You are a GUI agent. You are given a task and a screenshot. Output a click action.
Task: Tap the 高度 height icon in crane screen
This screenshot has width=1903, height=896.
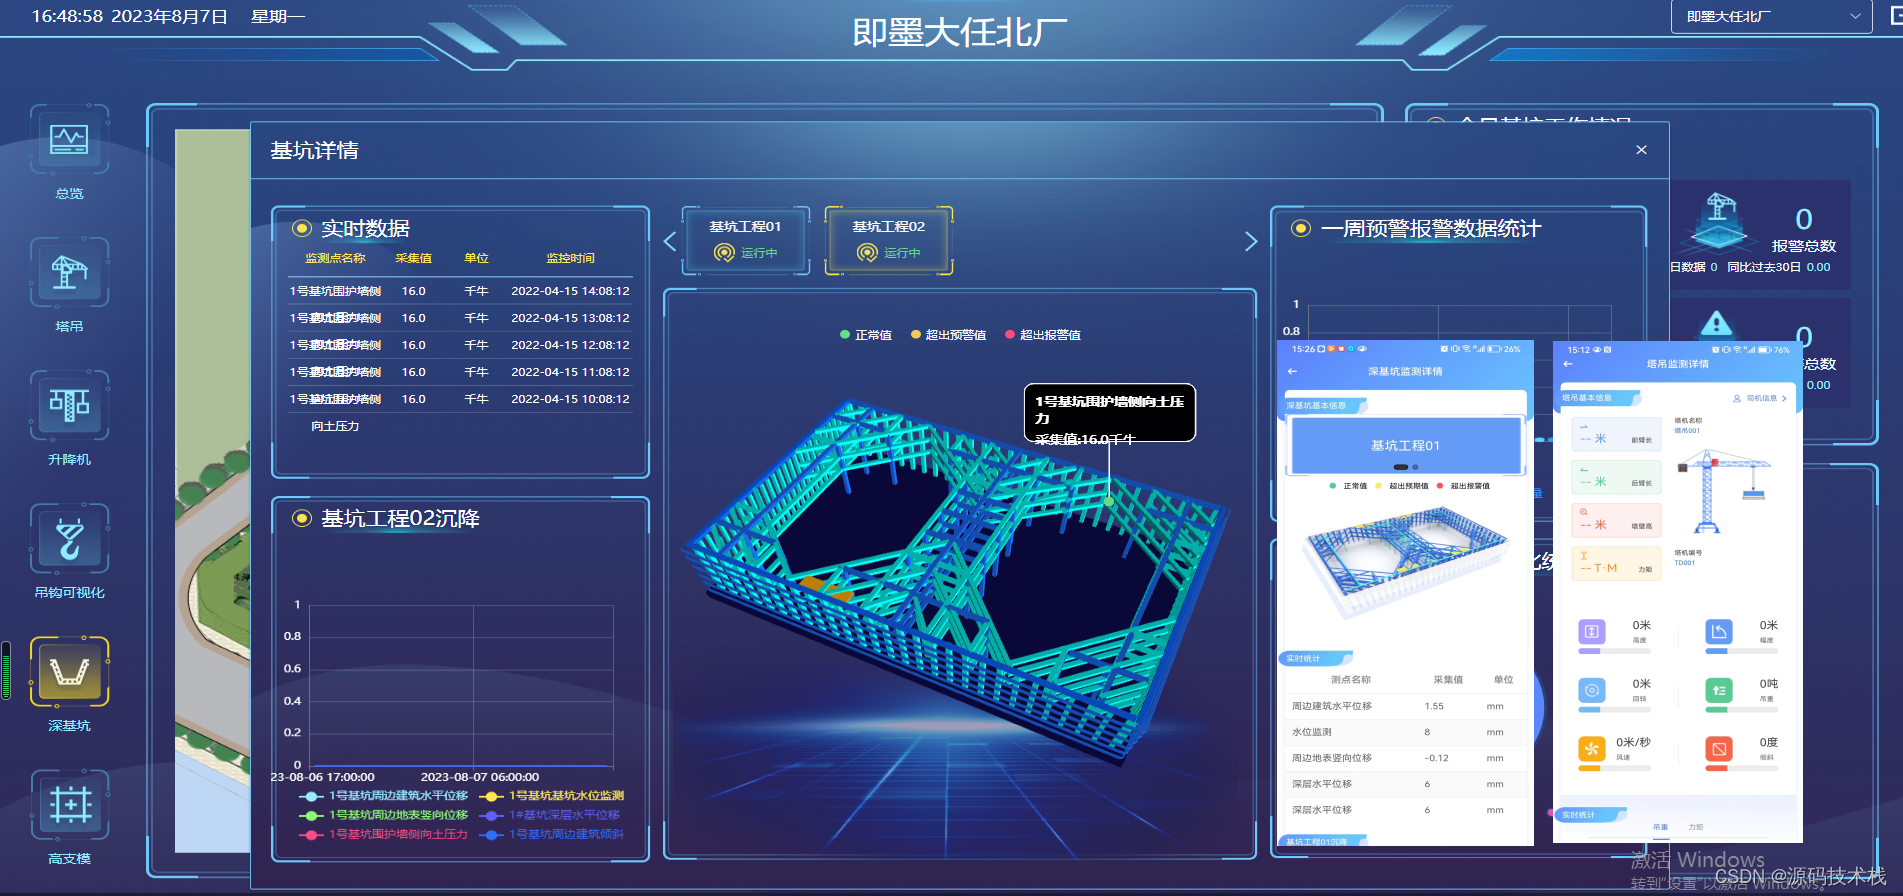click(1591, 631)
